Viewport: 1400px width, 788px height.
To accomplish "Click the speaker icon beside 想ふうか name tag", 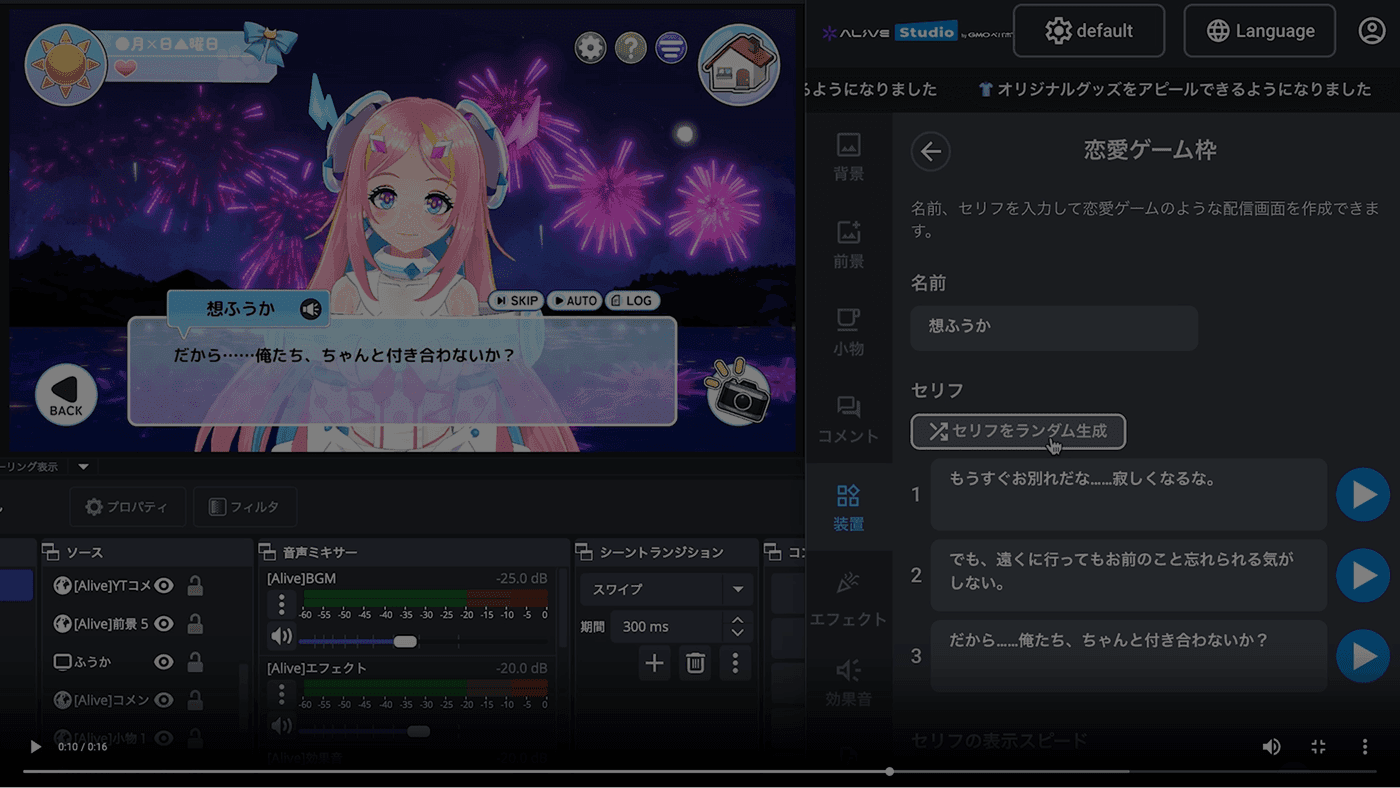I will tap(311, 309).
